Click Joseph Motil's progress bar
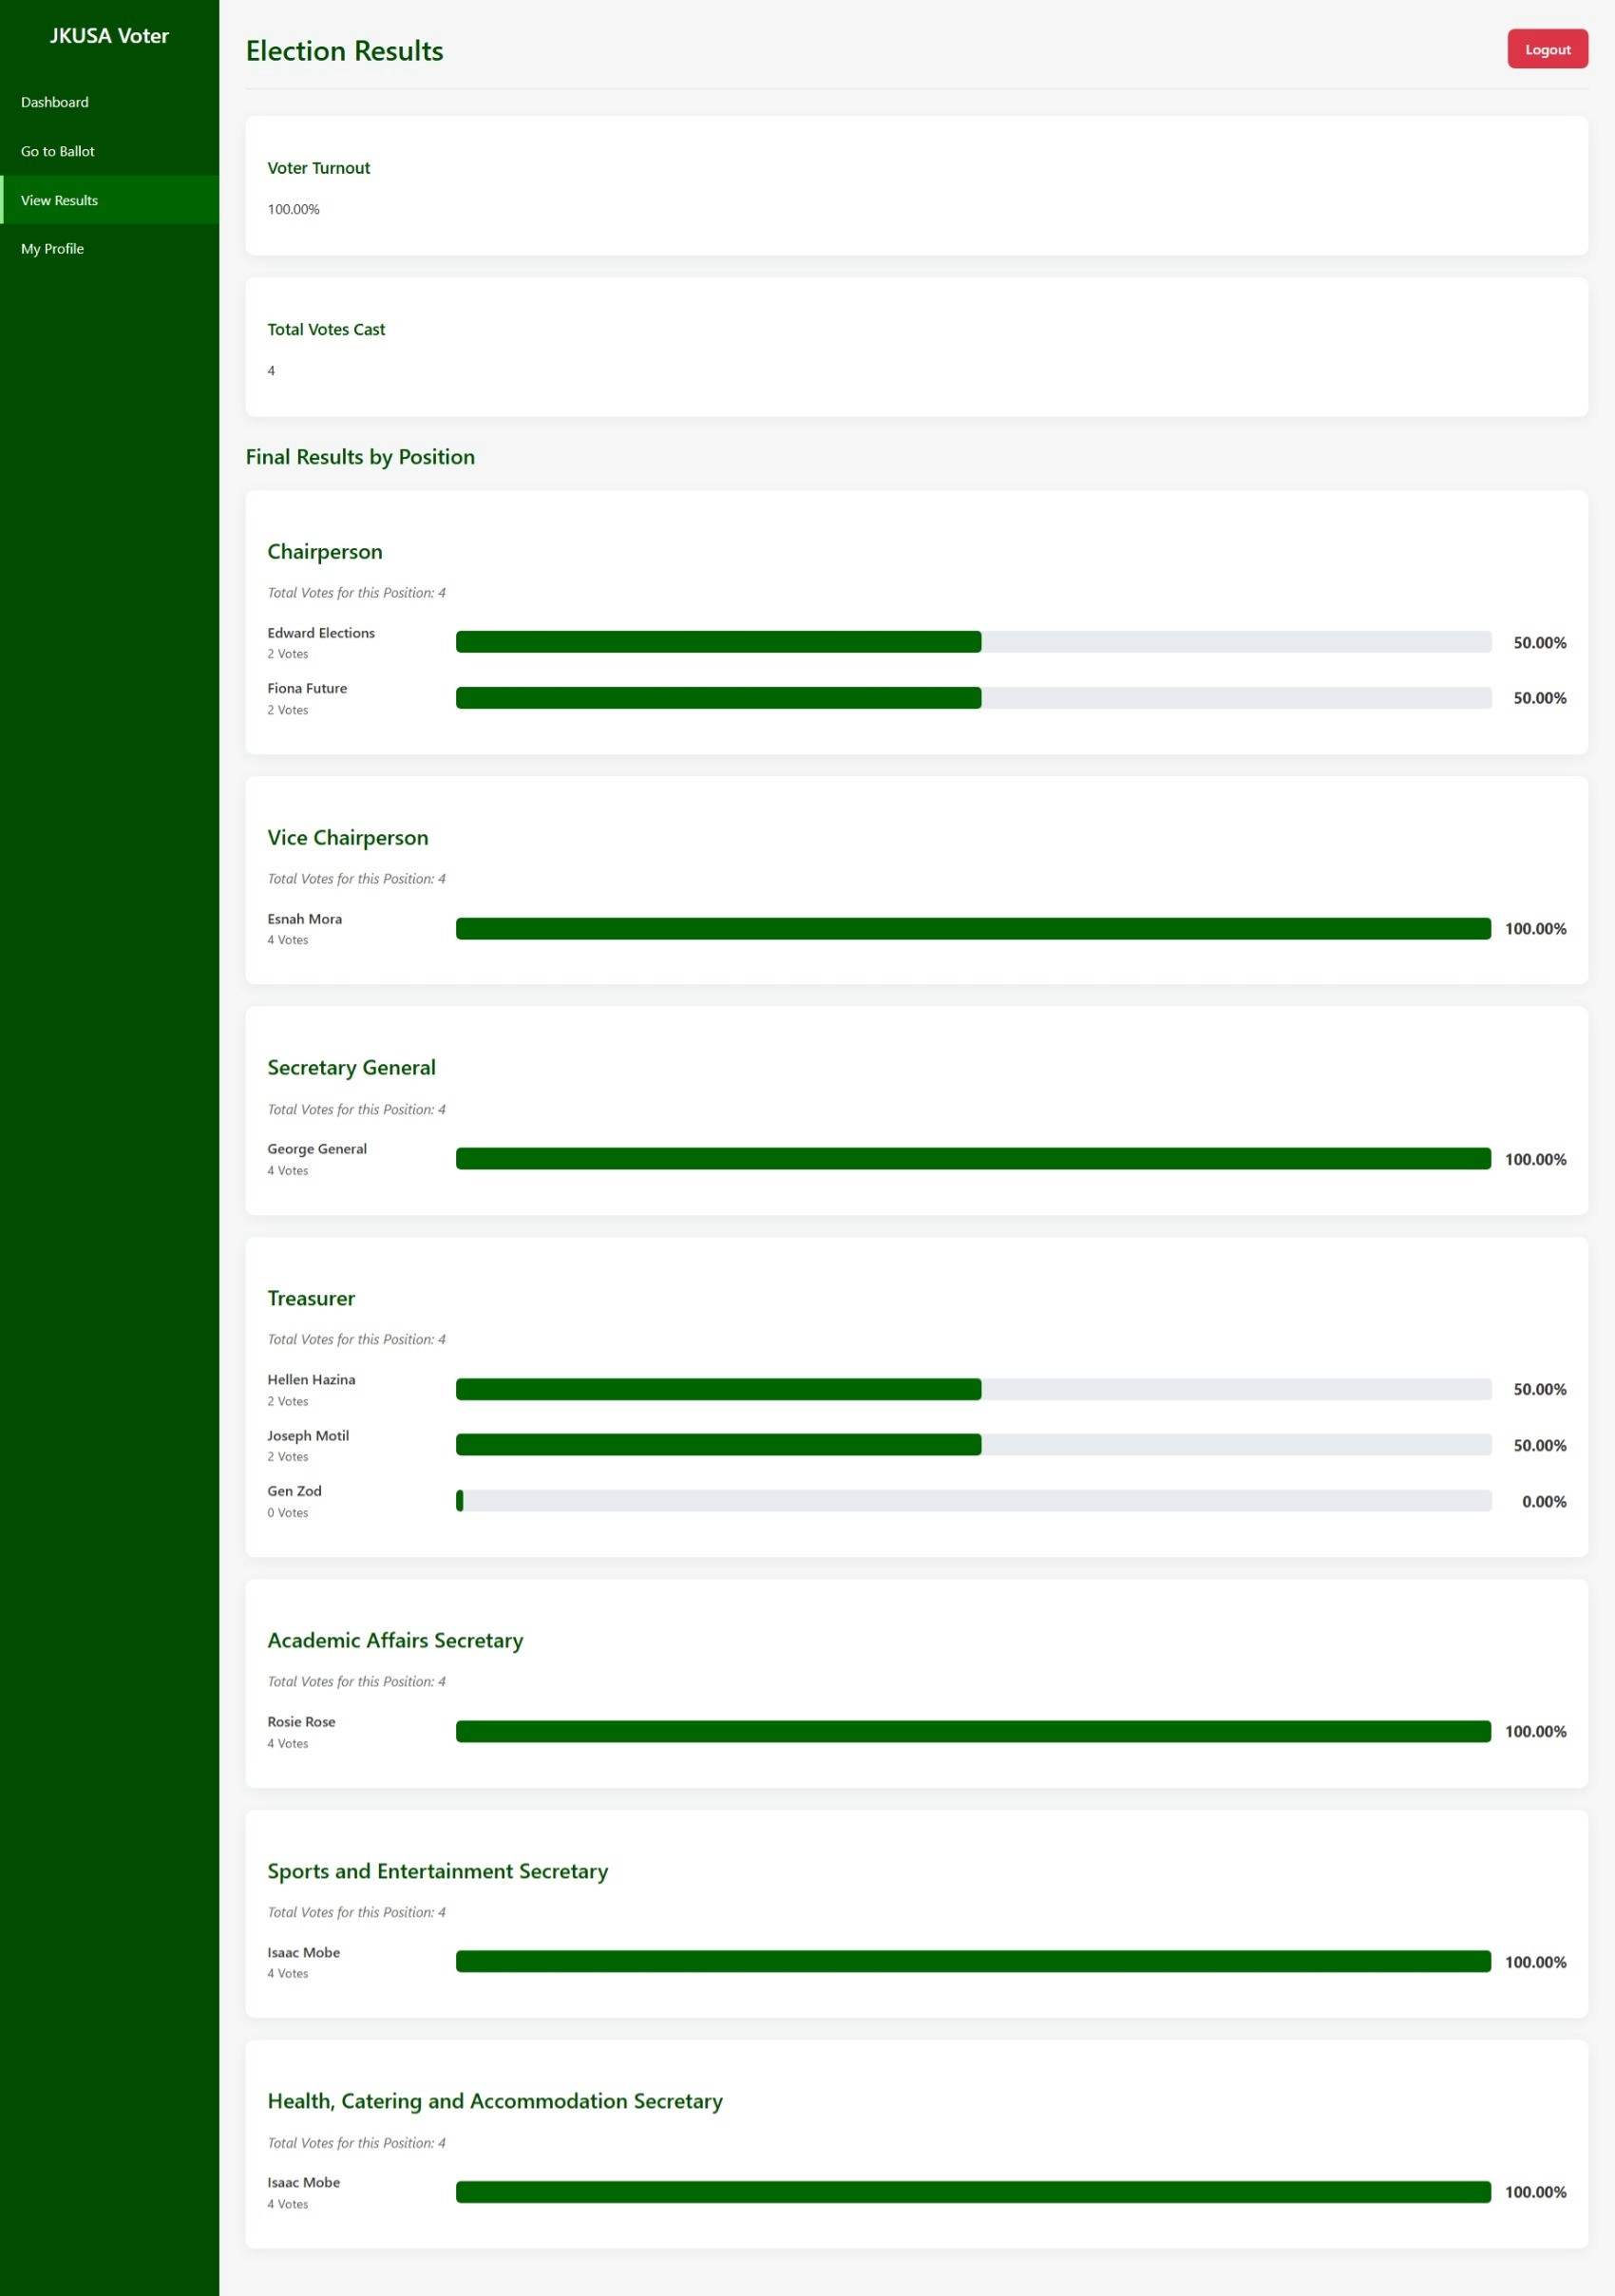The width and height of the screenshot is (1615, 2296). 973,1445
